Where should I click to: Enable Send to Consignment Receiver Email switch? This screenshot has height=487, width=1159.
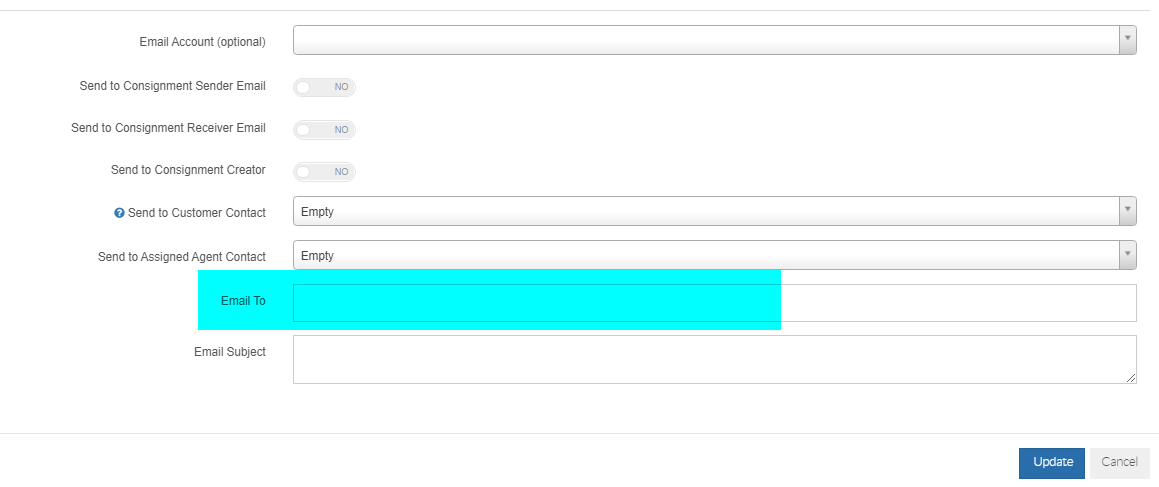tap(324, 129)
